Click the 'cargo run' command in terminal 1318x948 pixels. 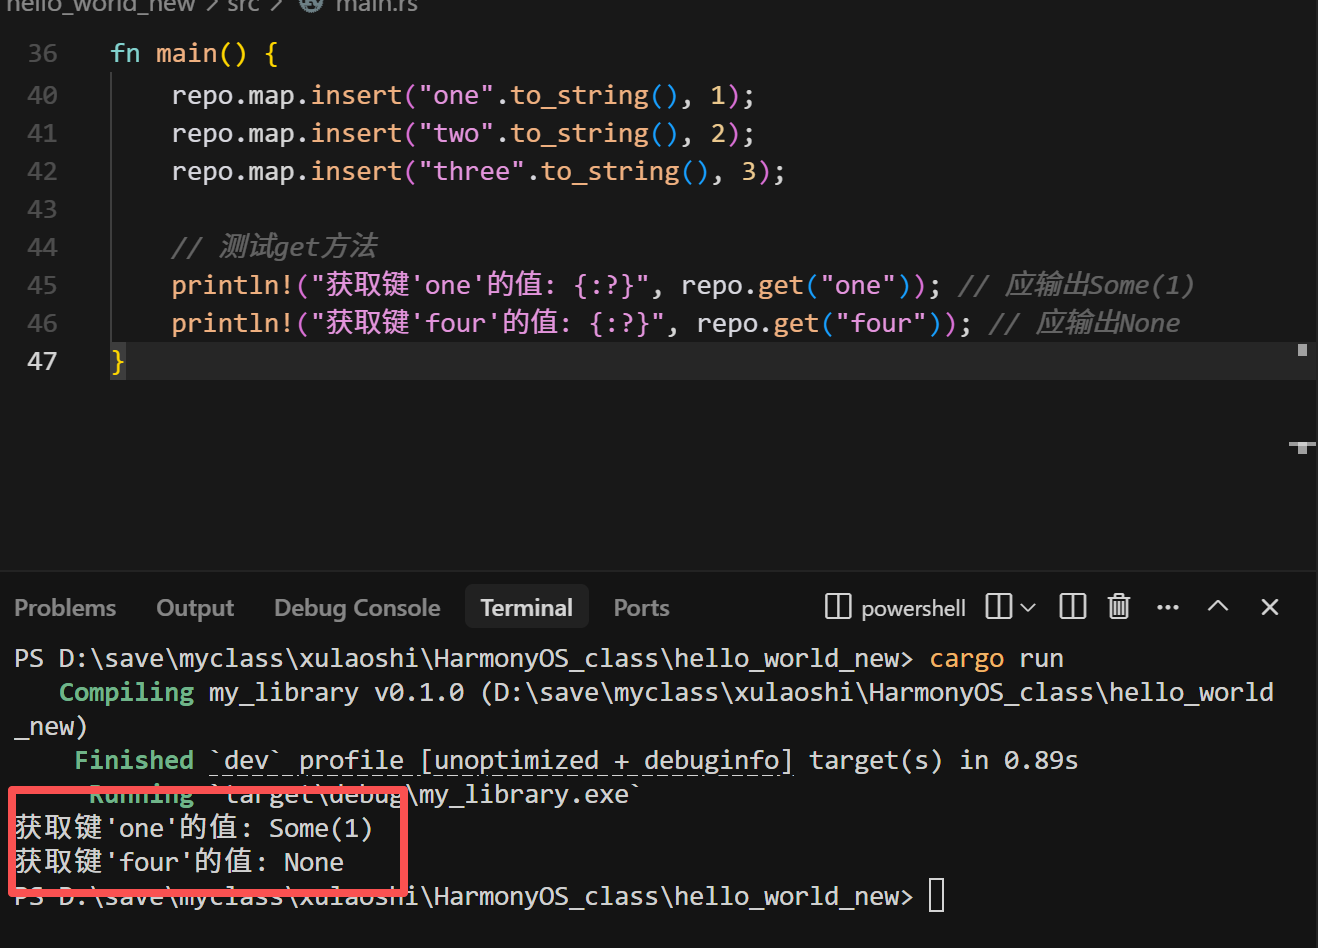click(996, 659)
